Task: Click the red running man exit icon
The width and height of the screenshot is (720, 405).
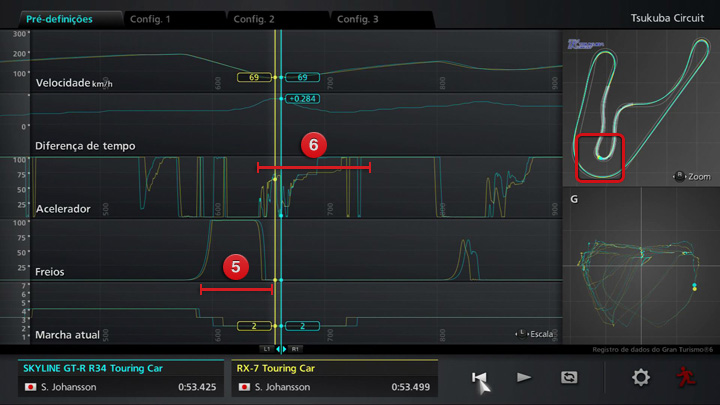Action: click(685, 377)
